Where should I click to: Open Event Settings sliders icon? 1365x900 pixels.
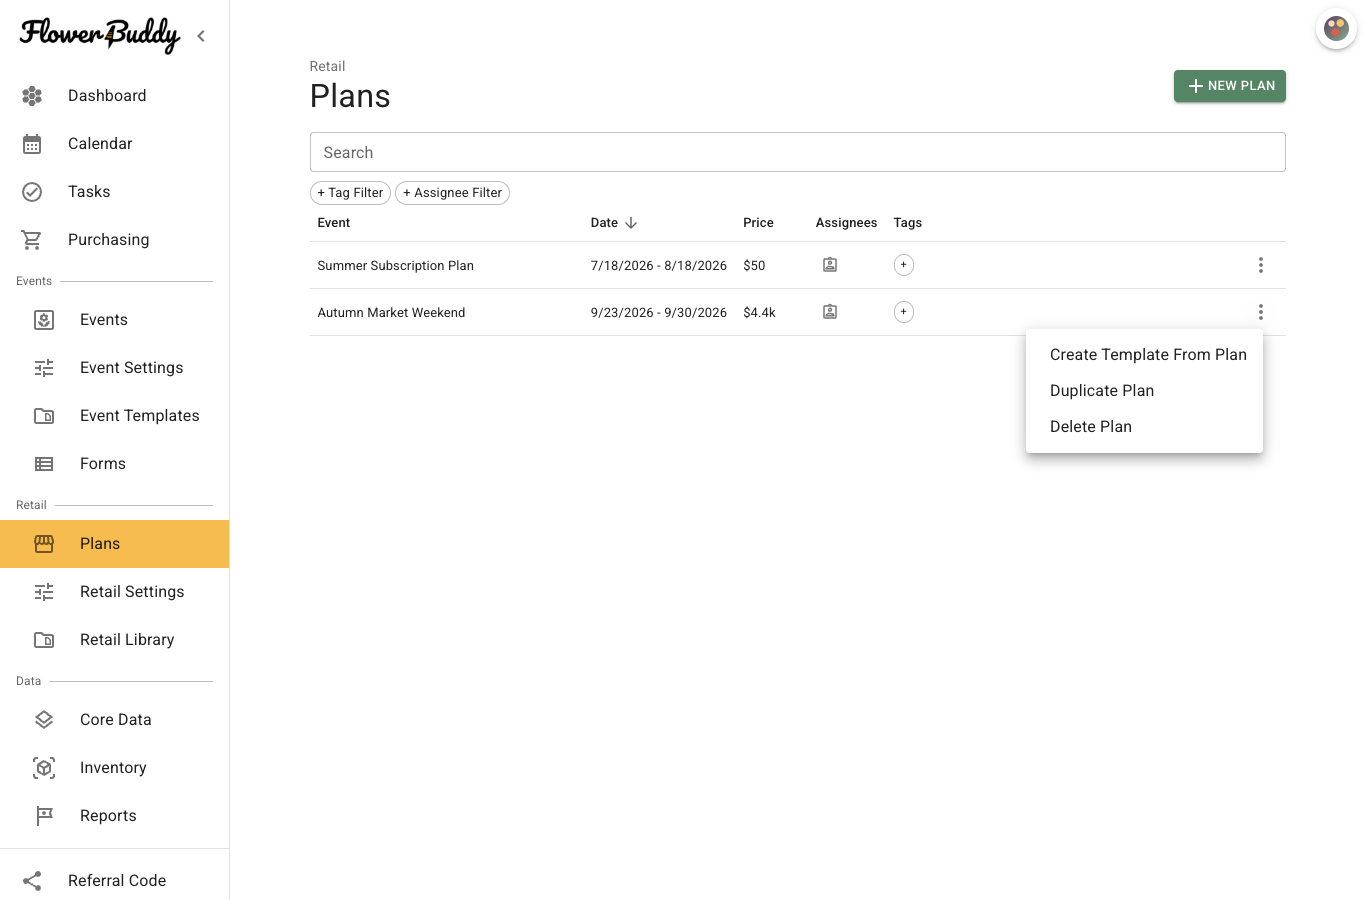[x=44, y=368]
